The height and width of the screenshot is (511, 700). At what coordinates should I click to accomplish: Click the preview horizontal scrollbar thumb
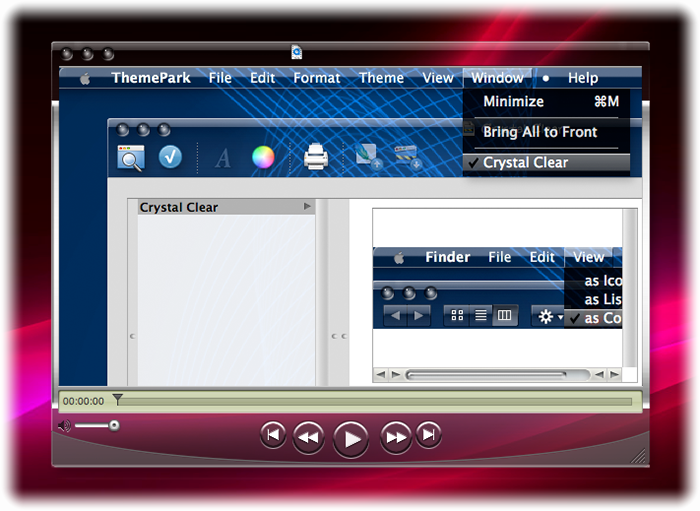(487, 375)
